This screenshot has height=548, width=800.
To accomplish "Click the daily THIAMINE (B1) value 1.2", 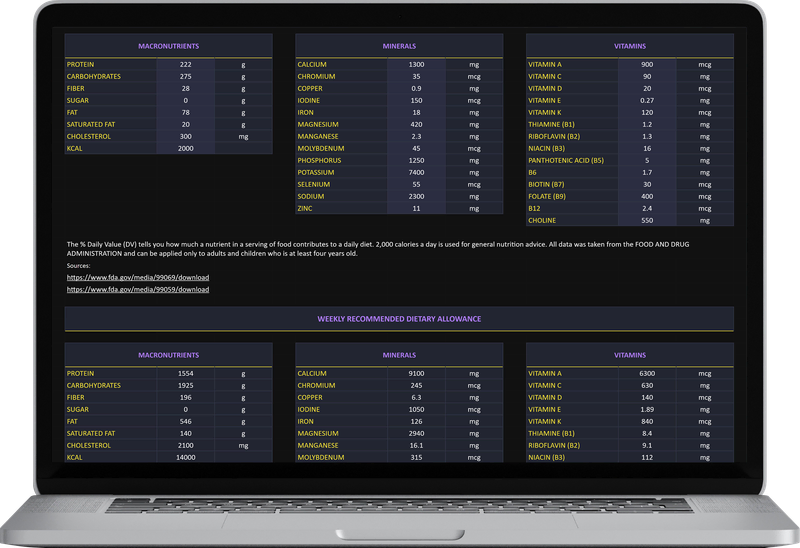I will (x=647, y=124).
